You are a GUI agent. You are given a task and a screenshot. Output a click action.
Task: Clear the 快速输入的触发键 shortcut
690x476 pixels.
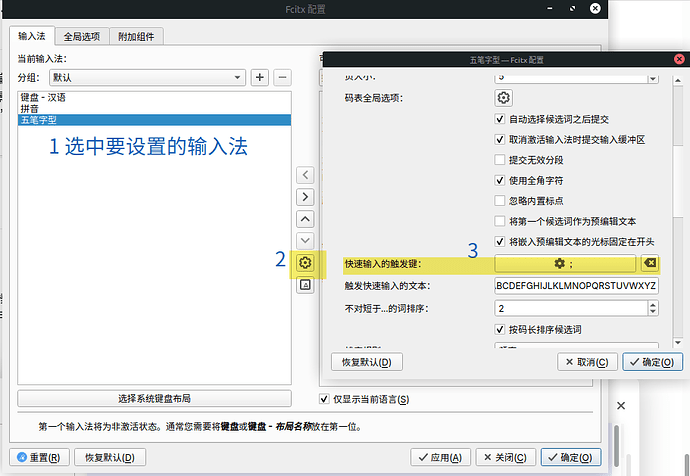click(650, 263)
